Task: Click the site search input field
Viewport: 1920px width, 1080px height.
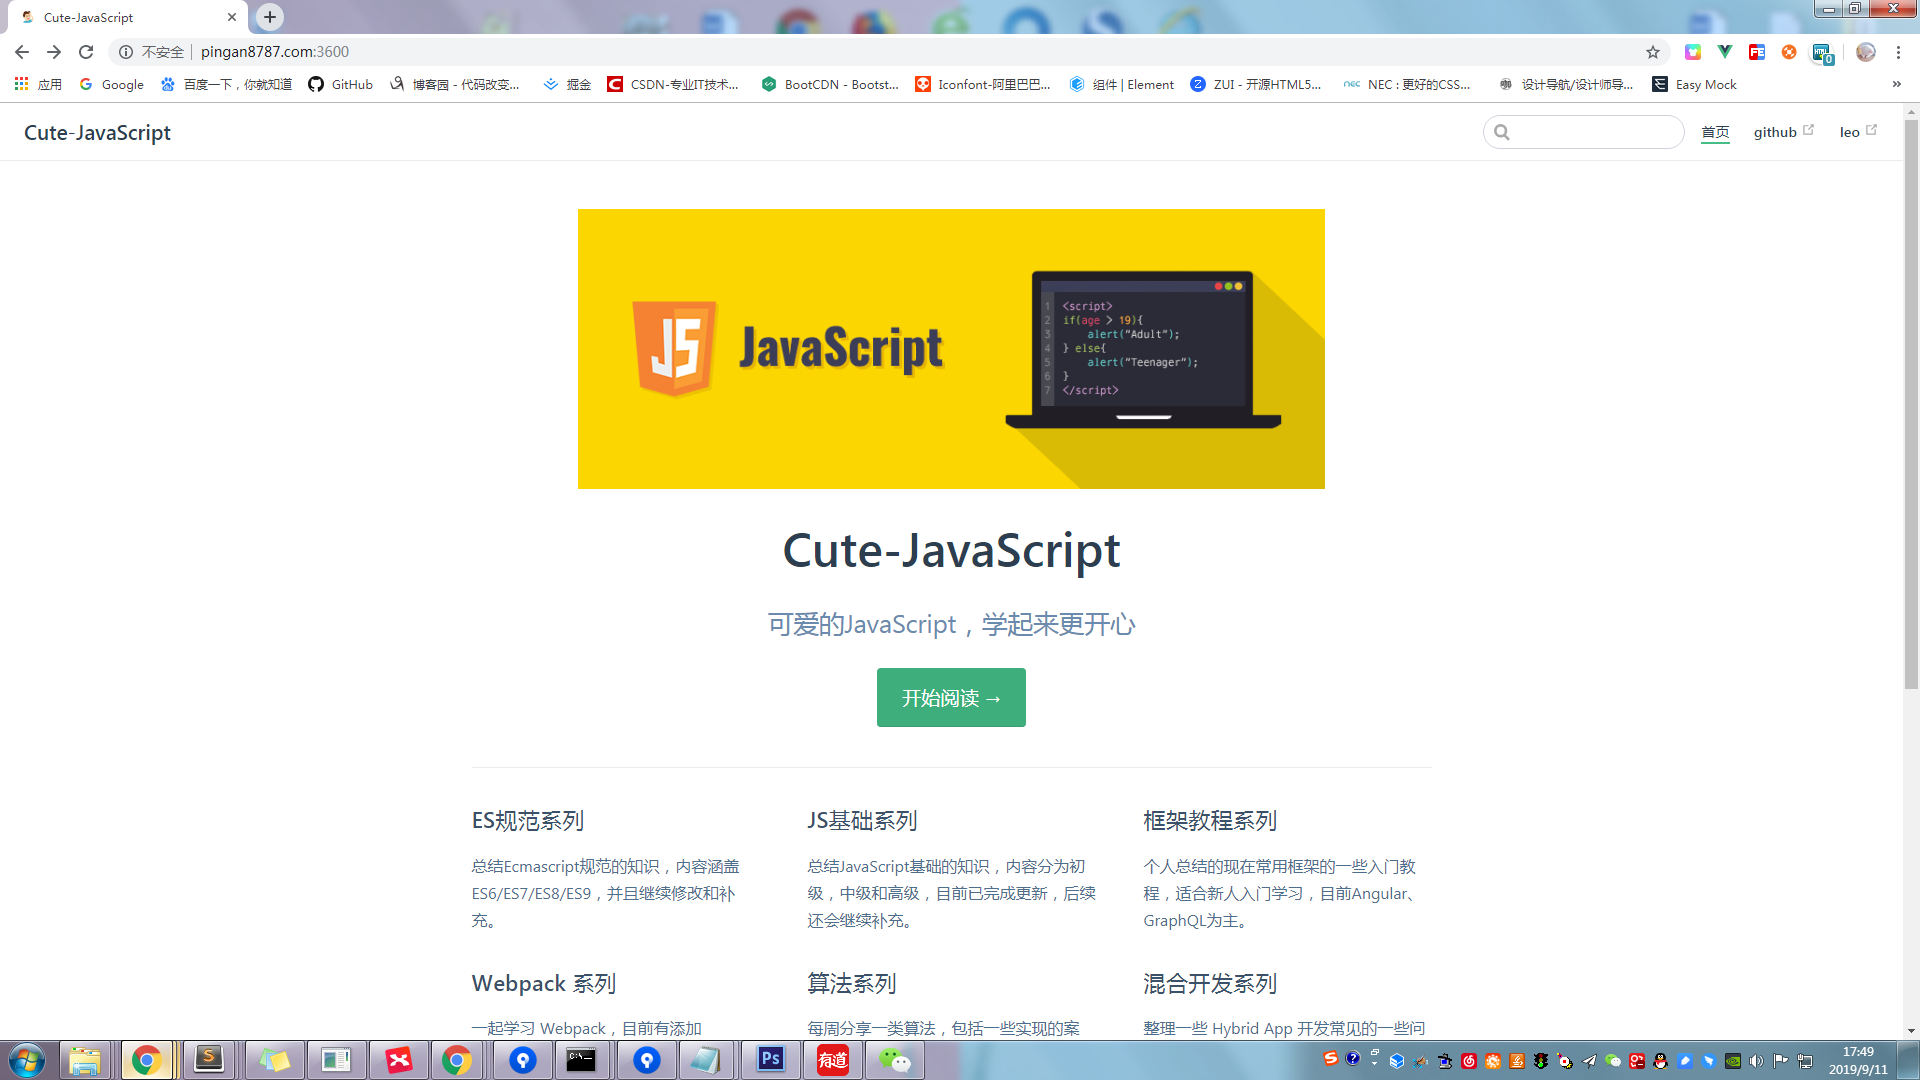Action: pos(1594,132)
